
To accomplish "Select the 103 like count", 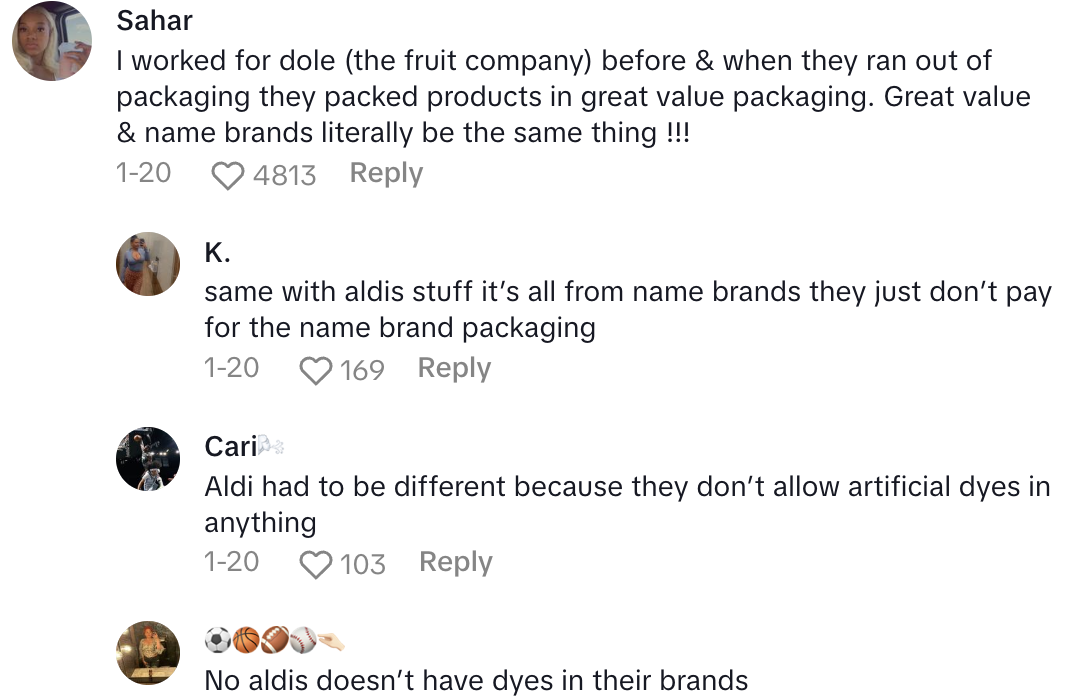I will 362,564.
